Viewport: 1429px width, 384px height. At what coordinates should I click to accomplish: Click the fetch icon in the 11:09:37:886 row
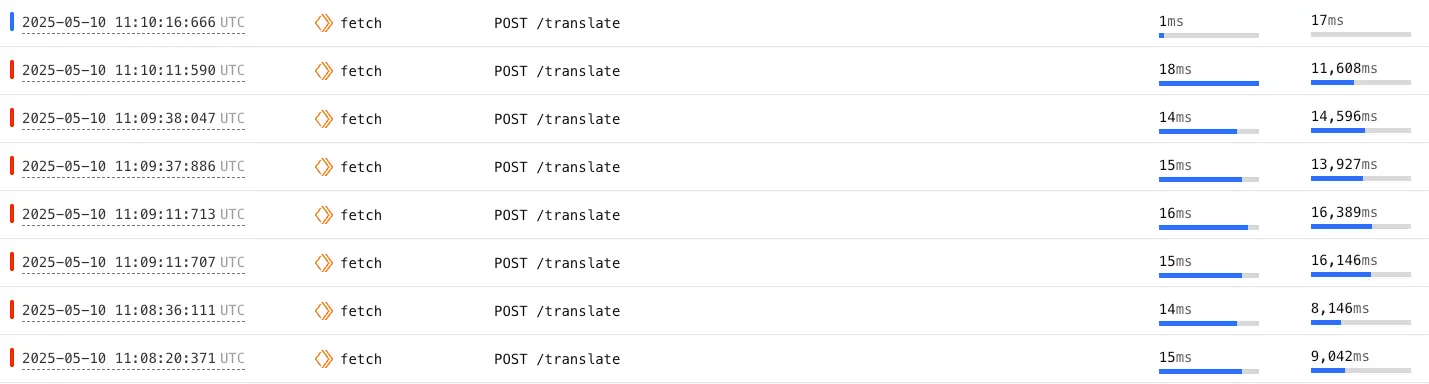click(323, 167)
